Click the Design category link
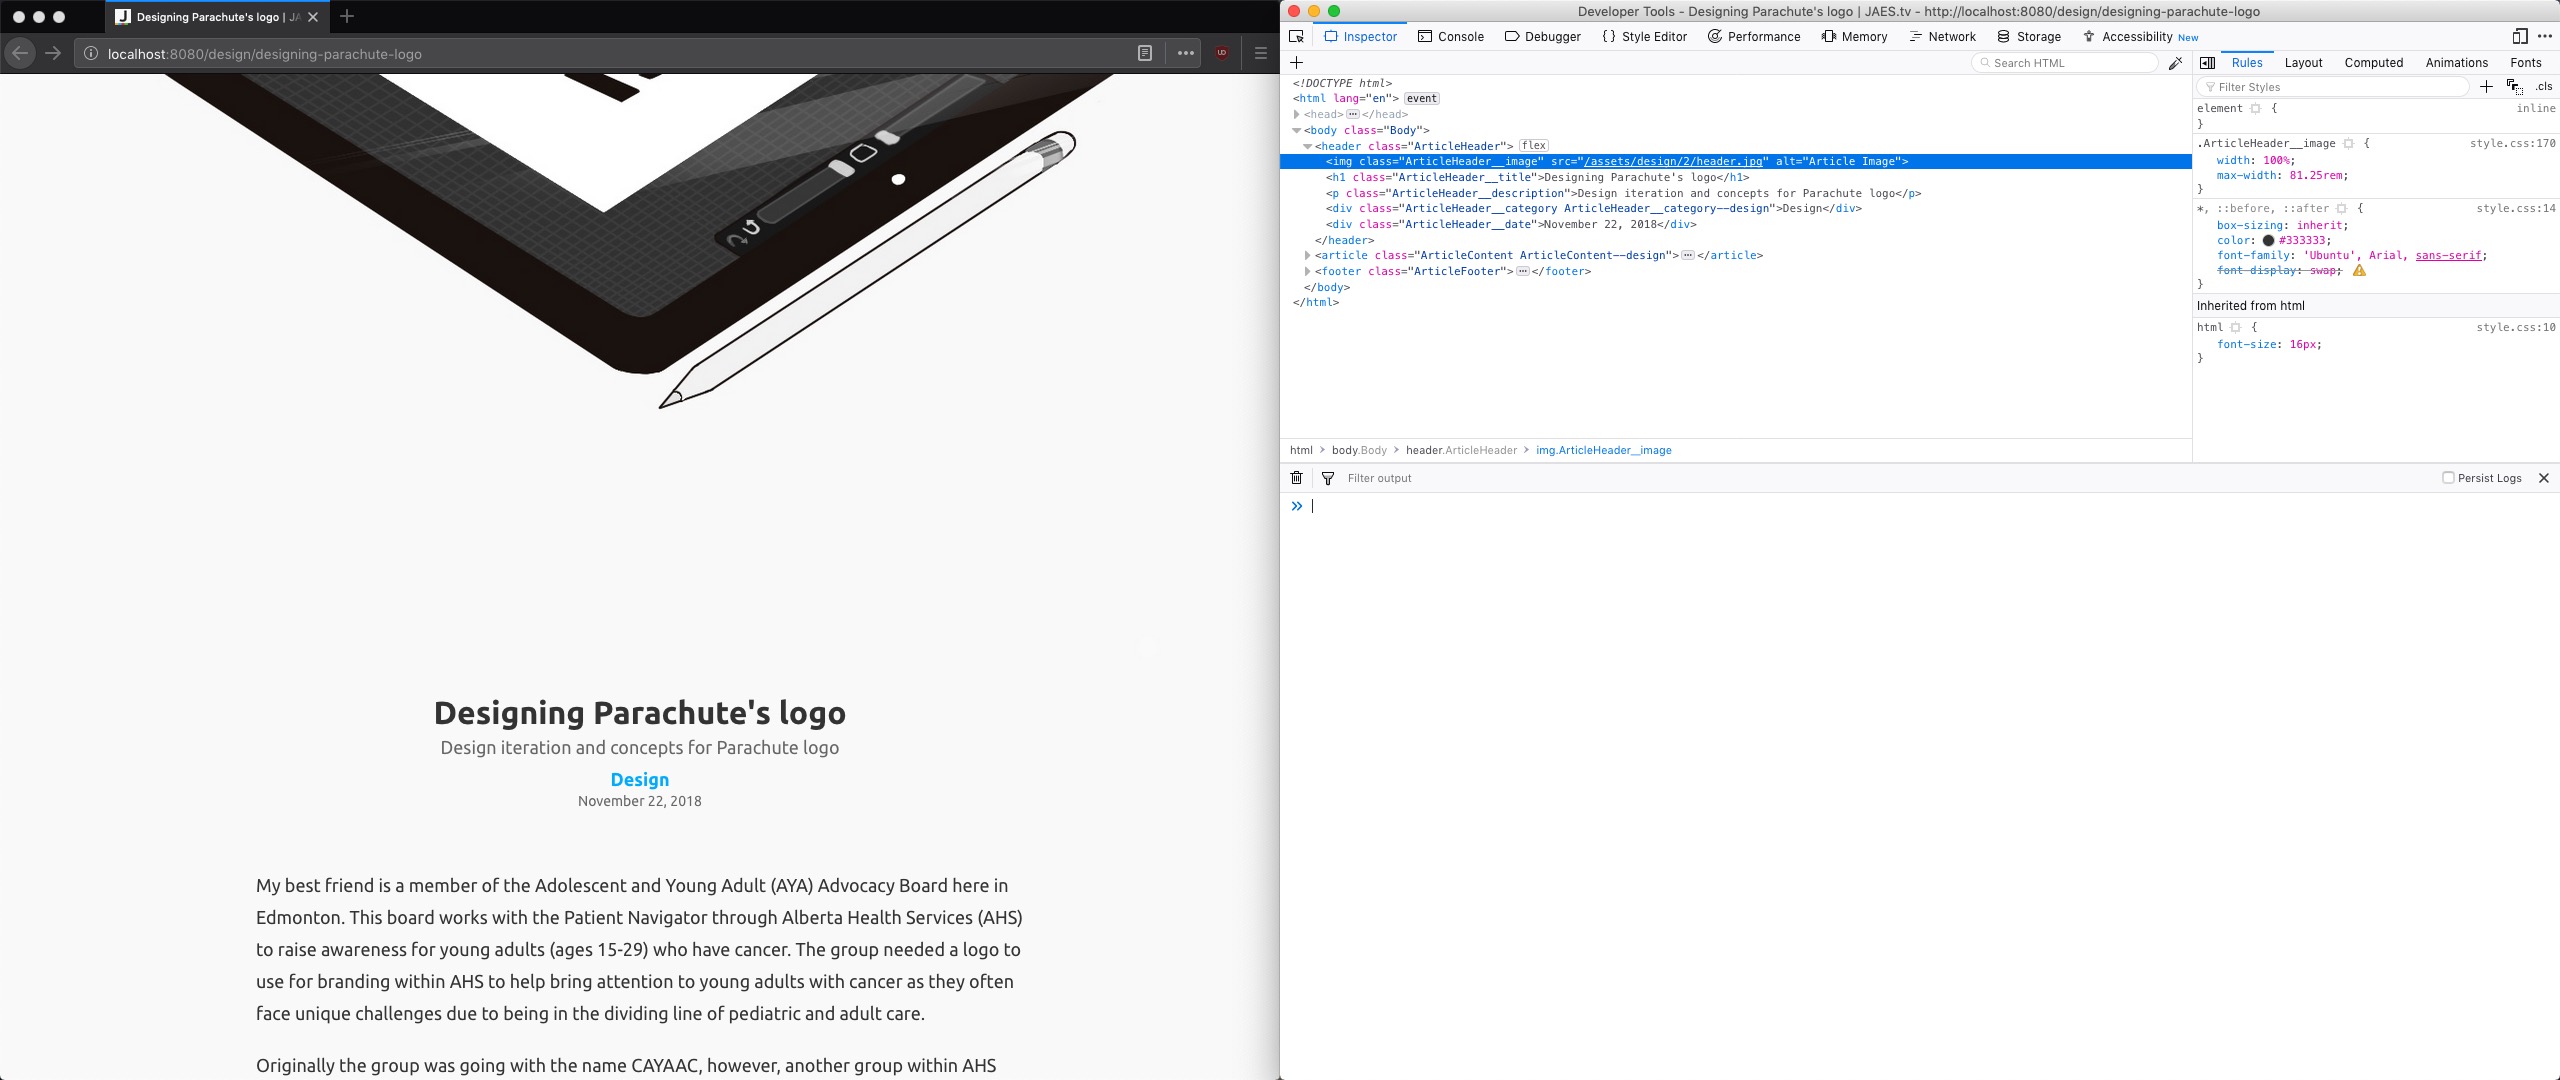 (638, 778)
